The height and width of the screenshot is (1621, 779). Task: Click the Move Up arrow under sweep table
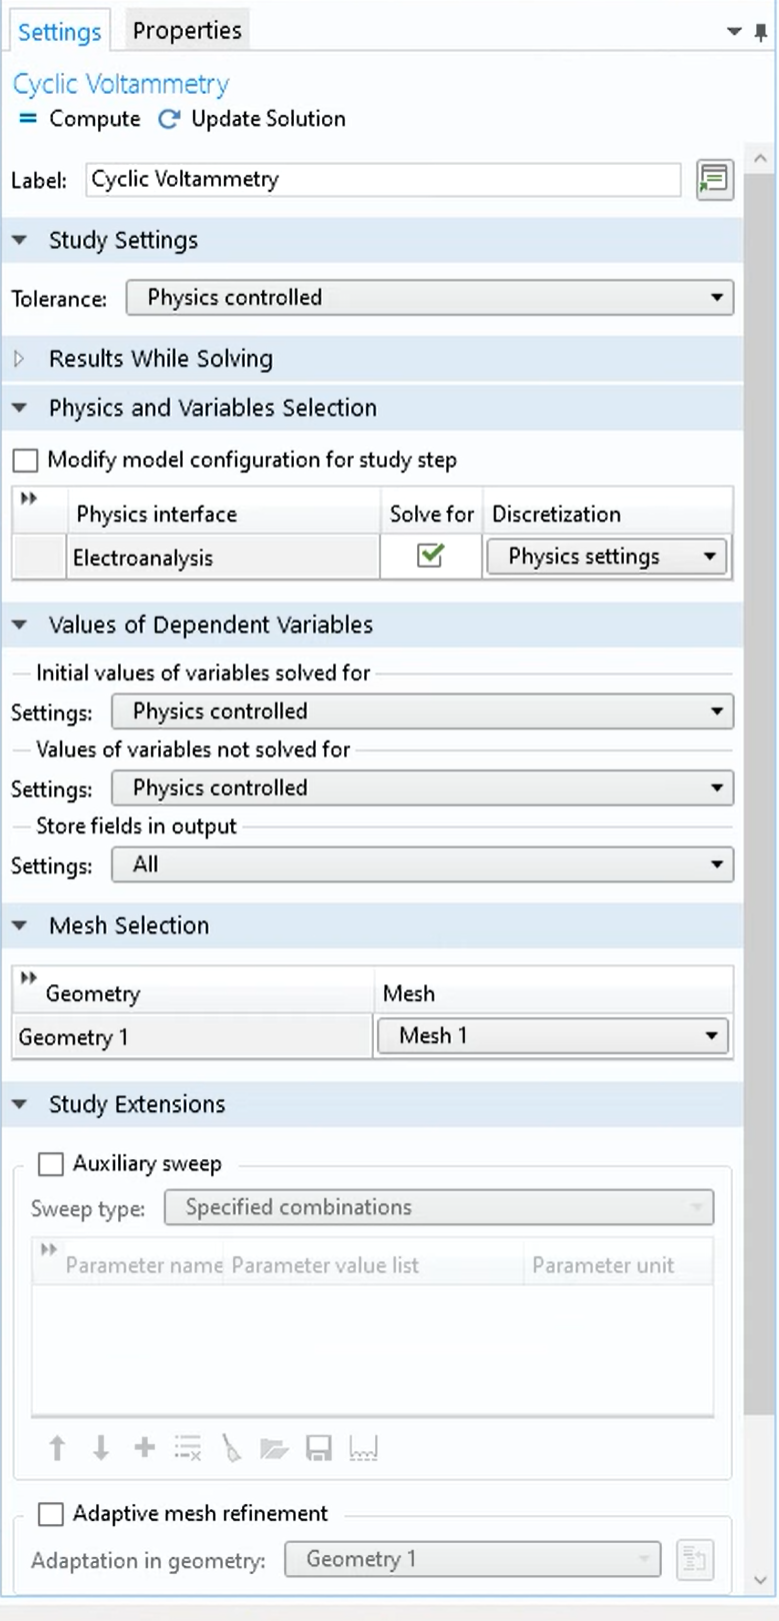tap(57, 1448)
